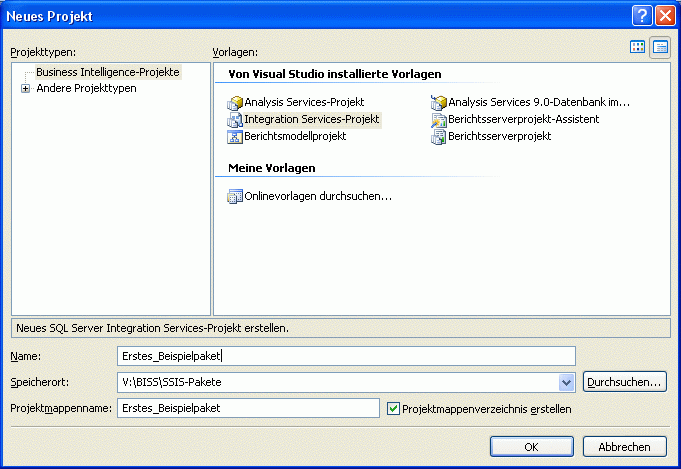The image size is (681, 469).
Task: Click into the Name input field
Action: 346,356
